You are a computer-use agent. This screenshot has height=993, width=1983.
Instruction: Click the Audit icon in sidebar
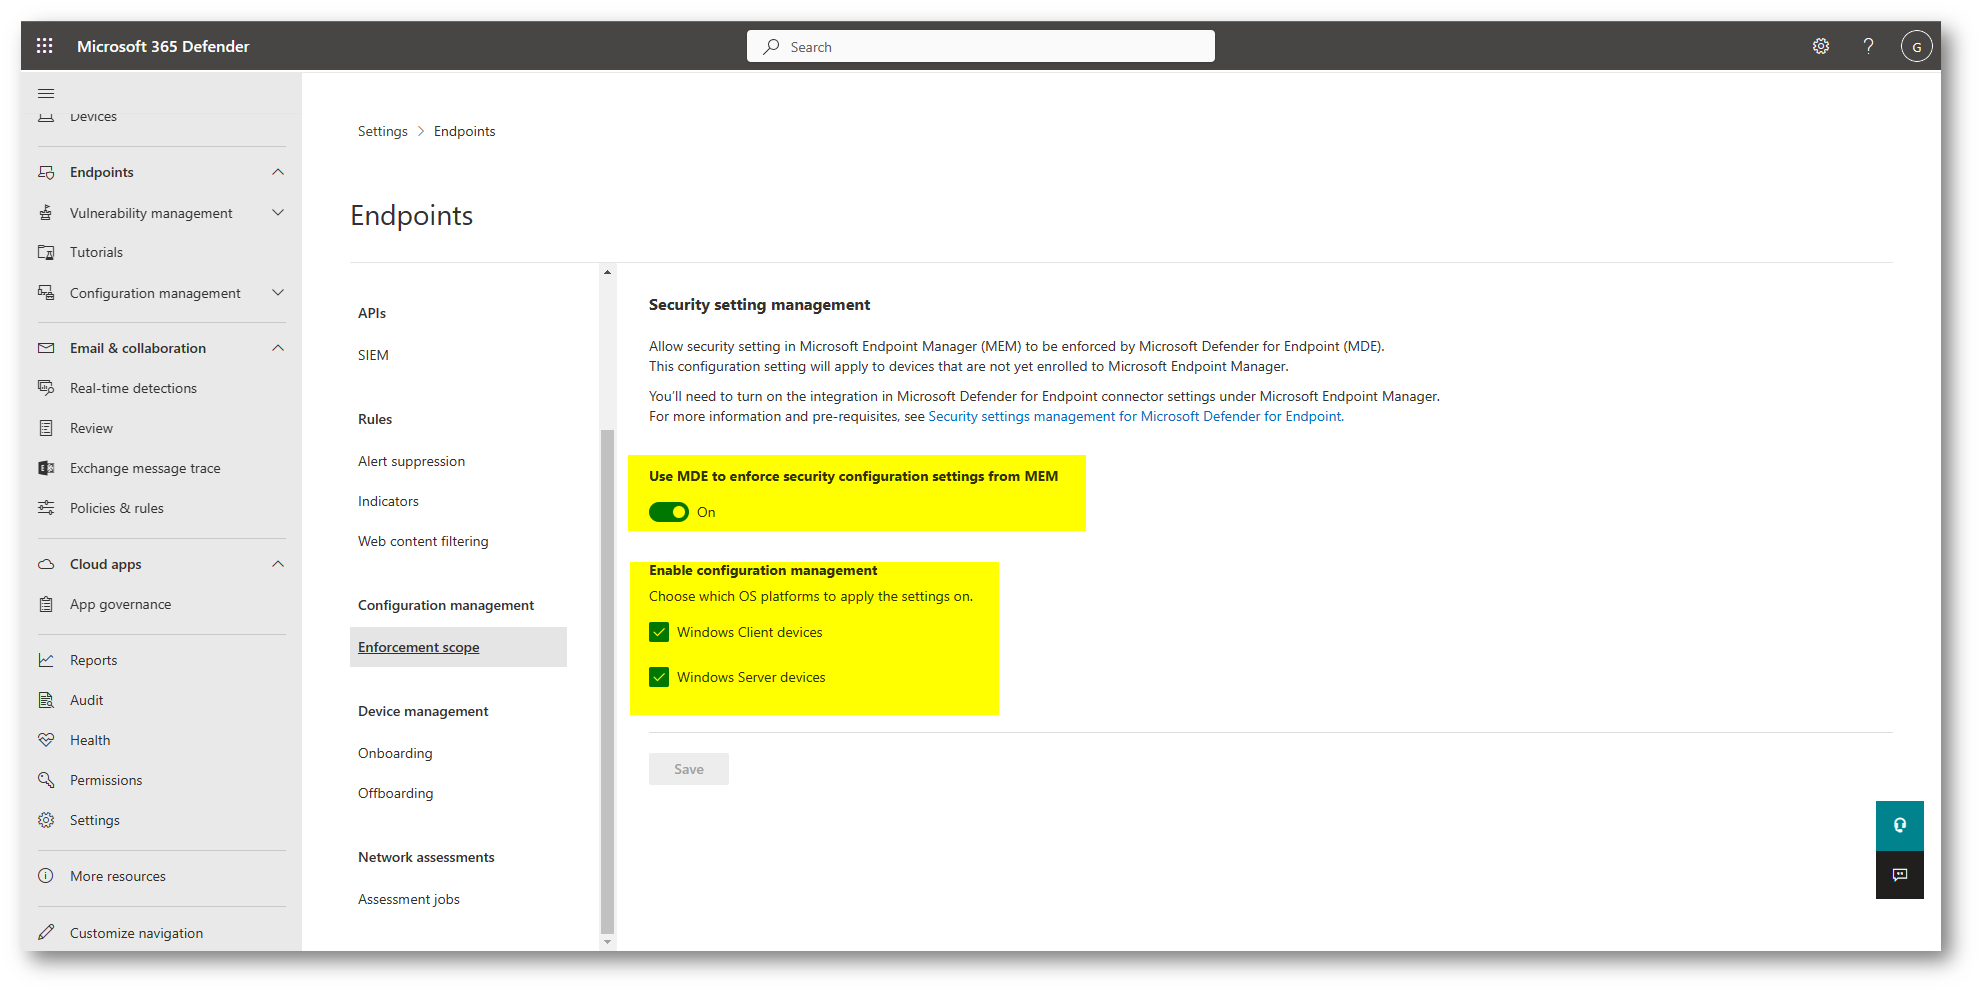coord(46,700)
